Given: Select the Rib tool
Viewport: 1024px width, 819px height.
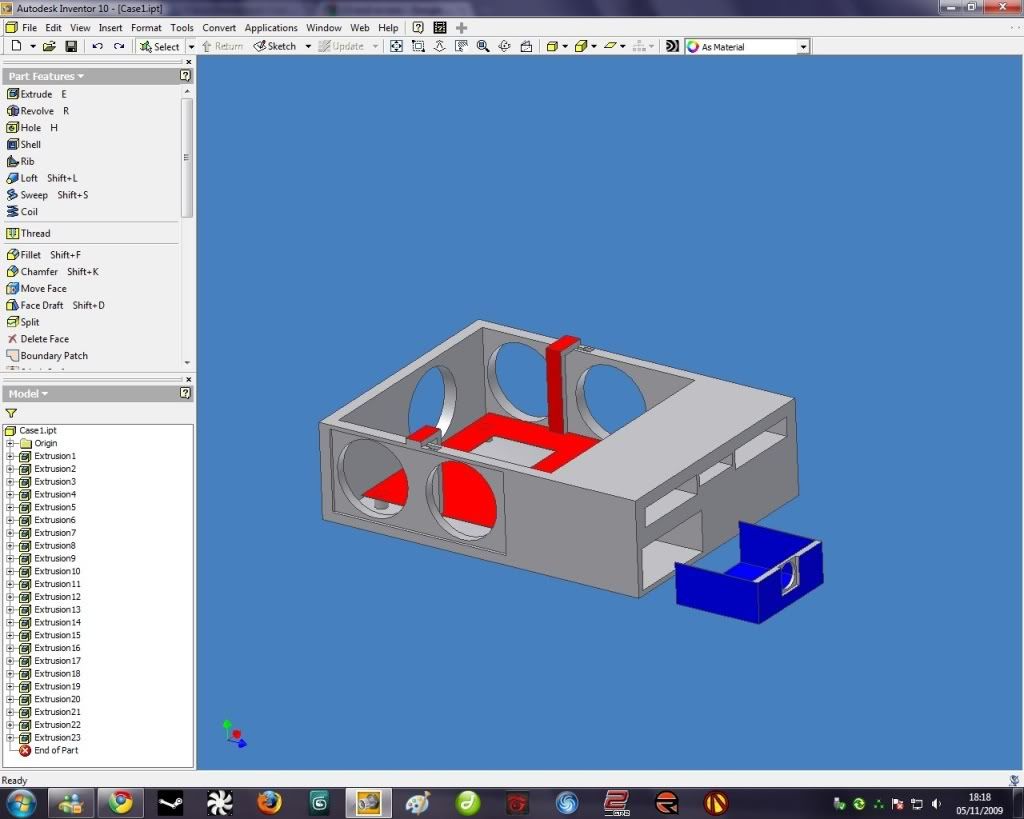Looking at the screenshot, I should [x=21, y=161].
